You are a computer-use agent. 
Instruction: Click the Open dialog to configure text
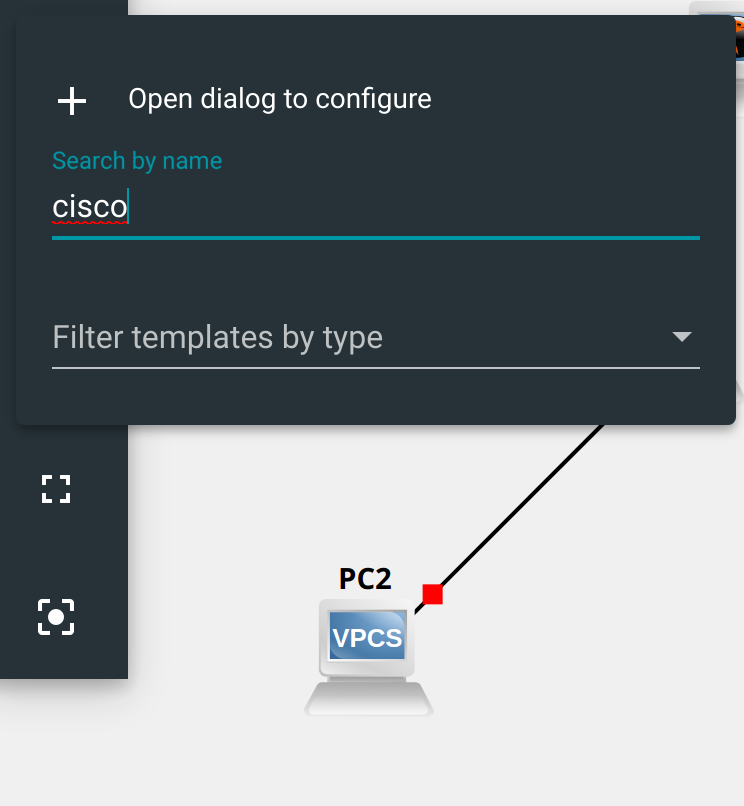[279, 99]
